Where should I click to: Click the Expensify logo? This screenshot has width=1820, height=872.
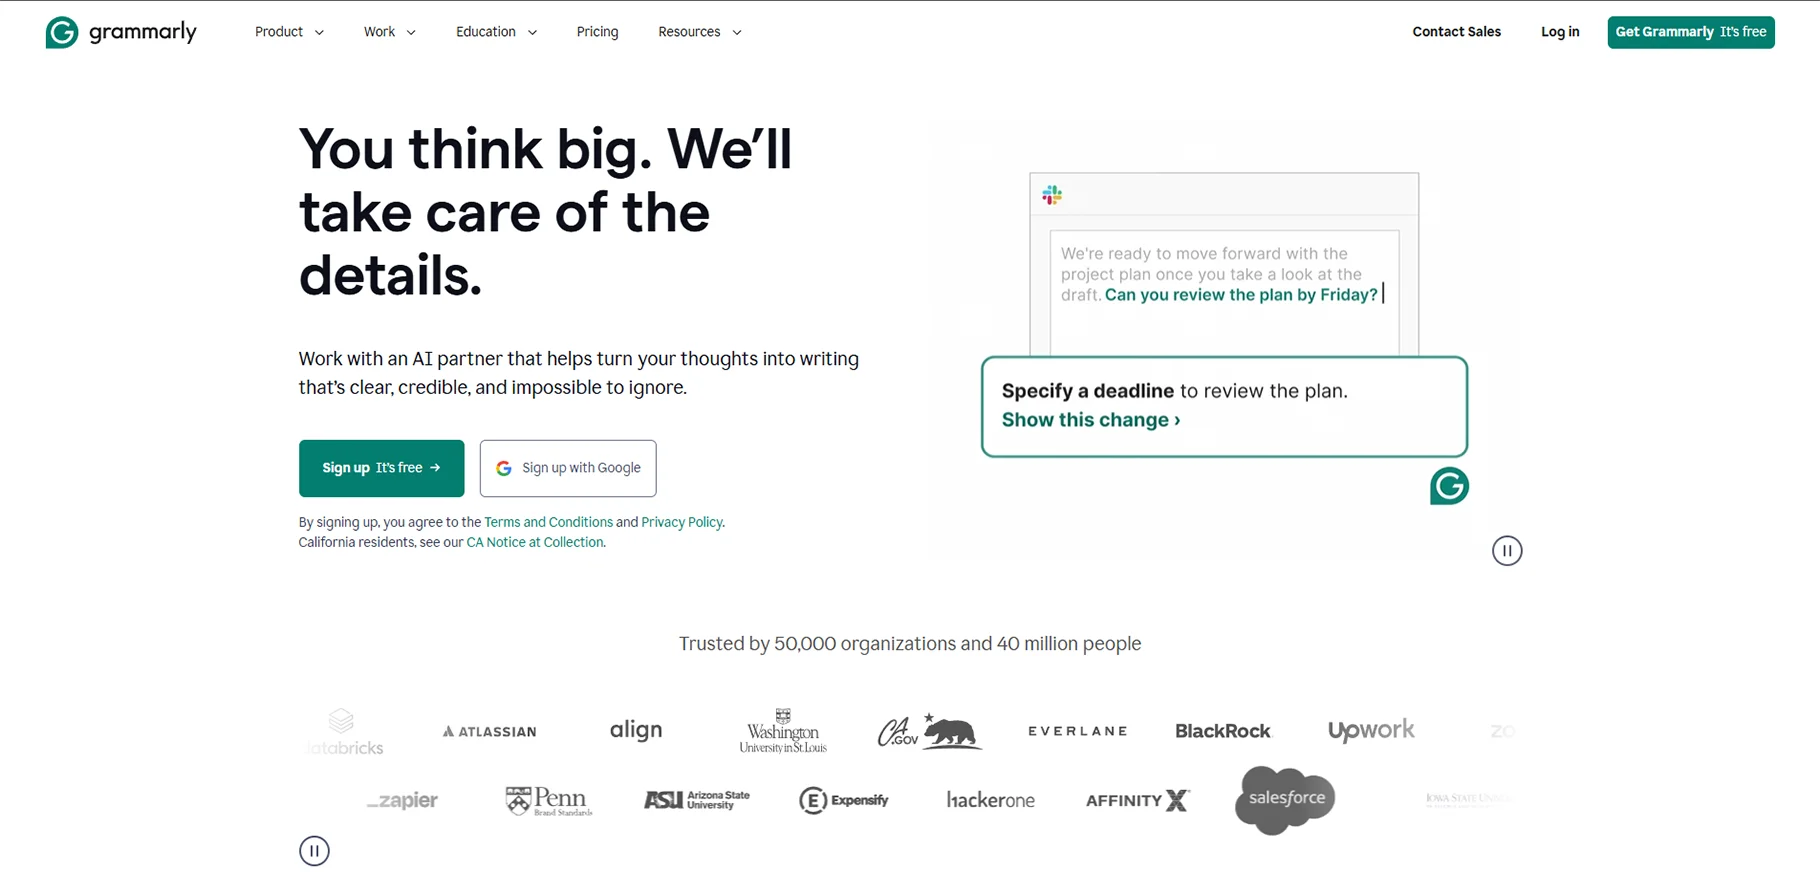click(844, 800)
